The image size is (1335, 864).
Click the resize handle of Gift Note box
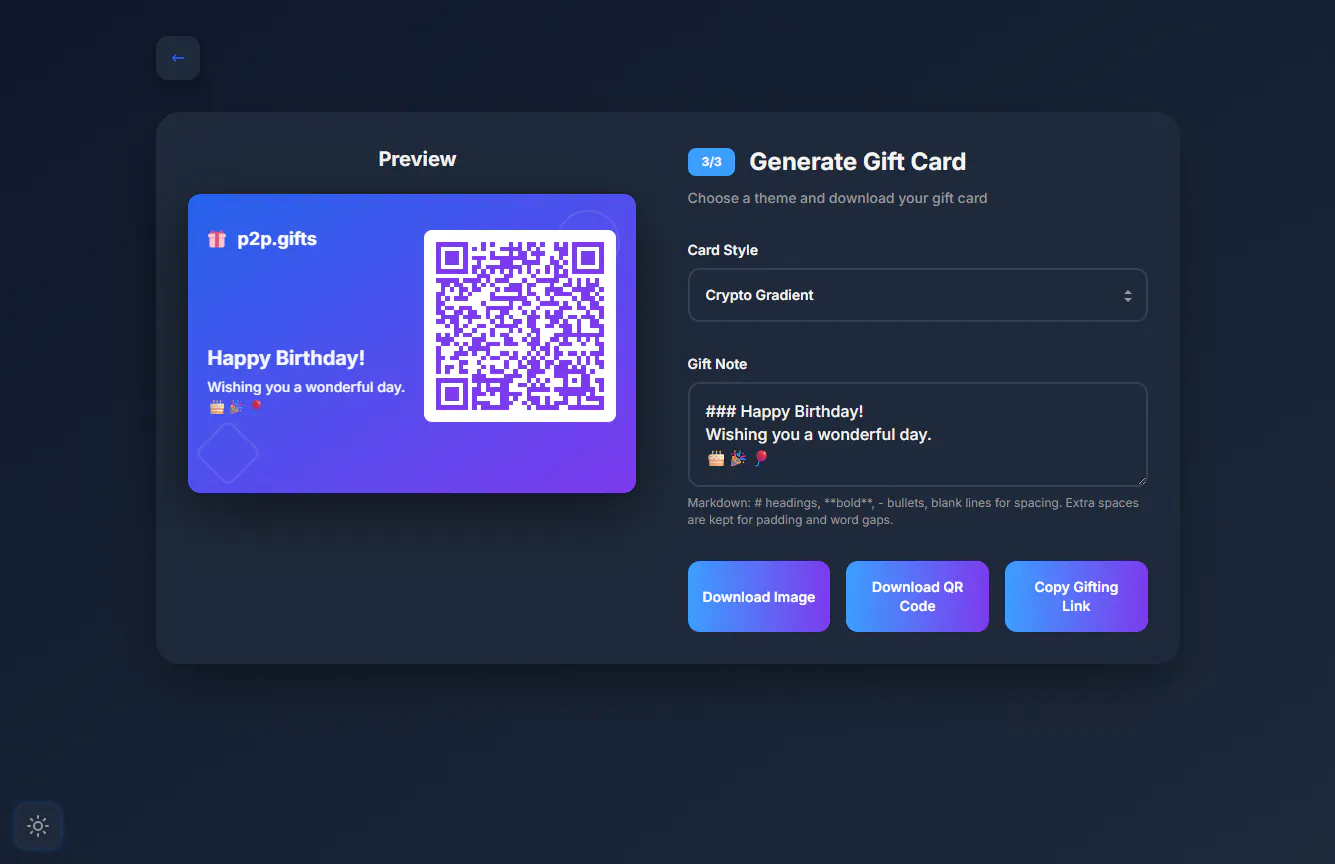(1140, 480)
